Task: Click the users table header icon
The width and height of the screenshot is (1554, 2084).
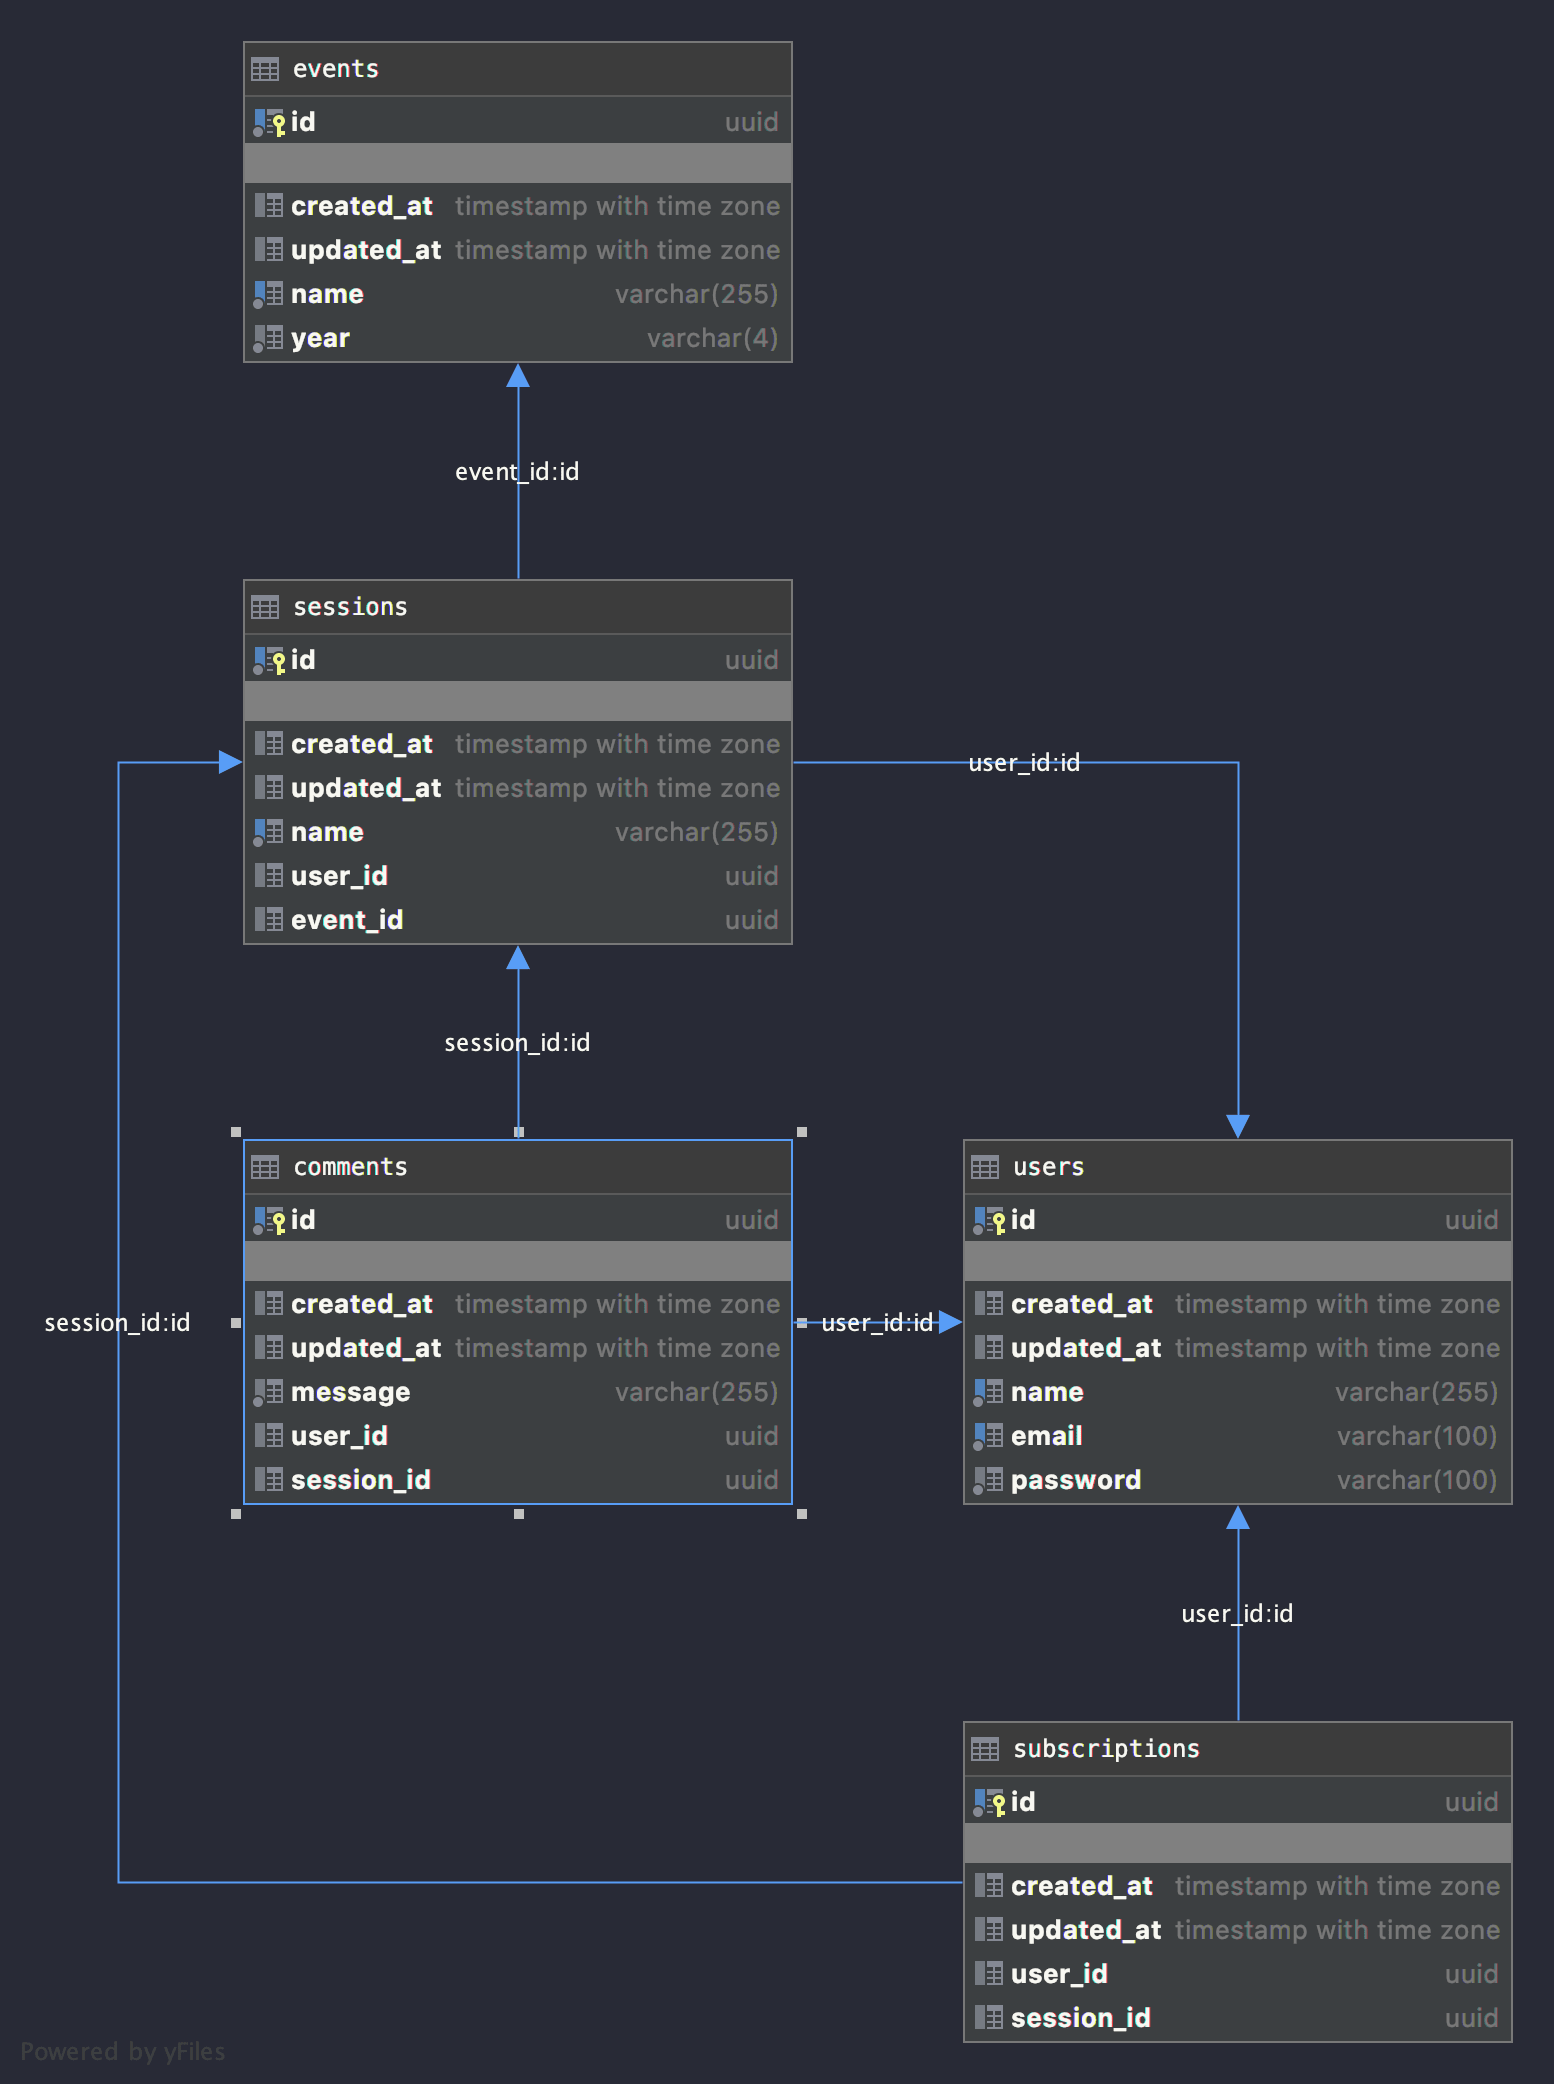Action: 985,1167
